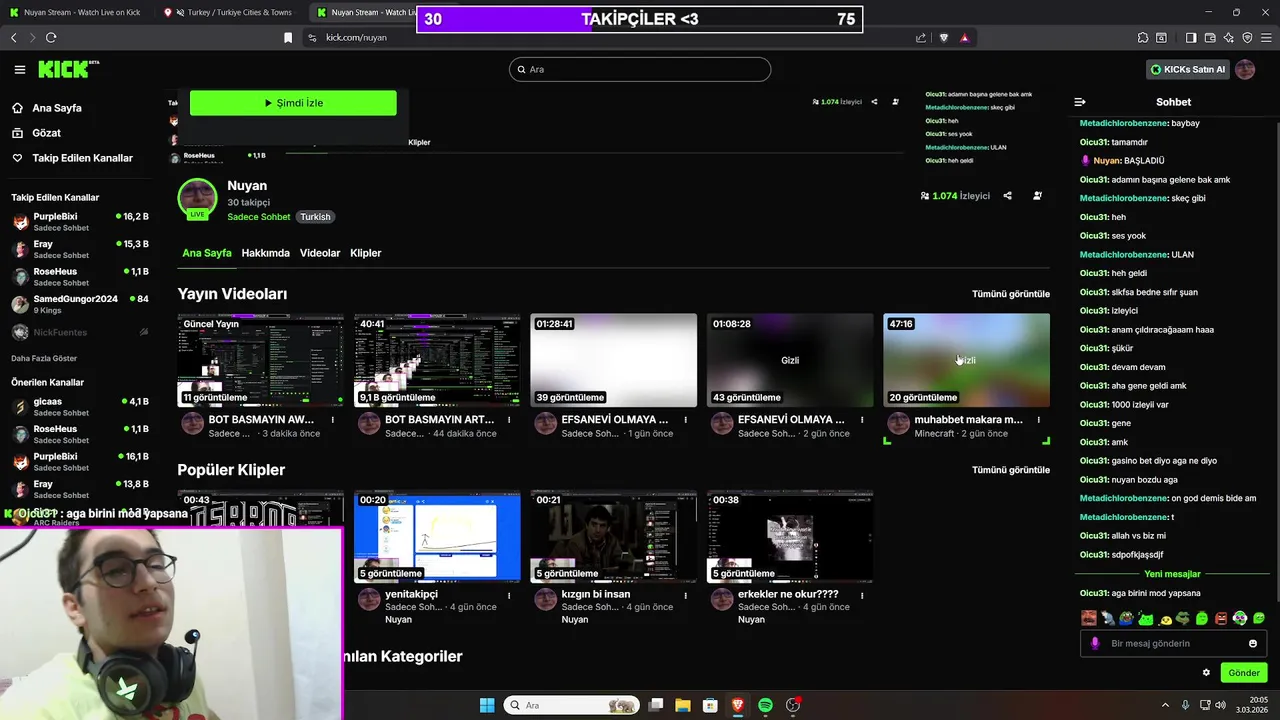The image size is (1280, 720).
Task: Collapse the Sohbet chat panel
Action: click(1080, 102)
